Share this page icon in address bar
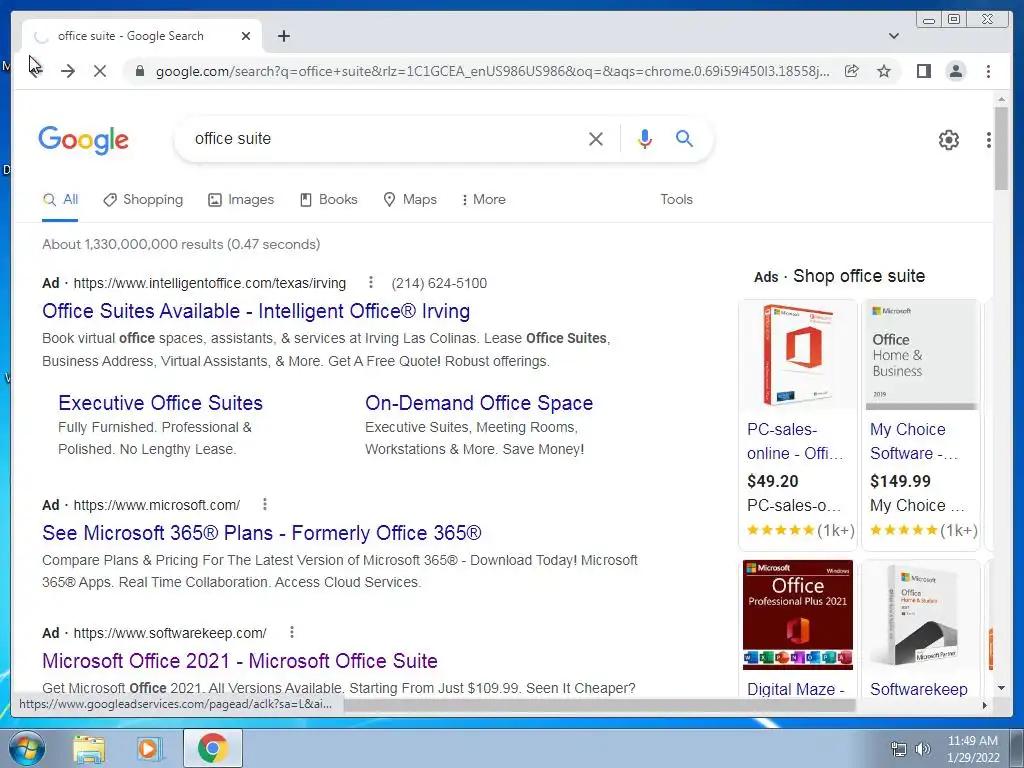Screen dimensions: 1024x768 coord(852,71)
